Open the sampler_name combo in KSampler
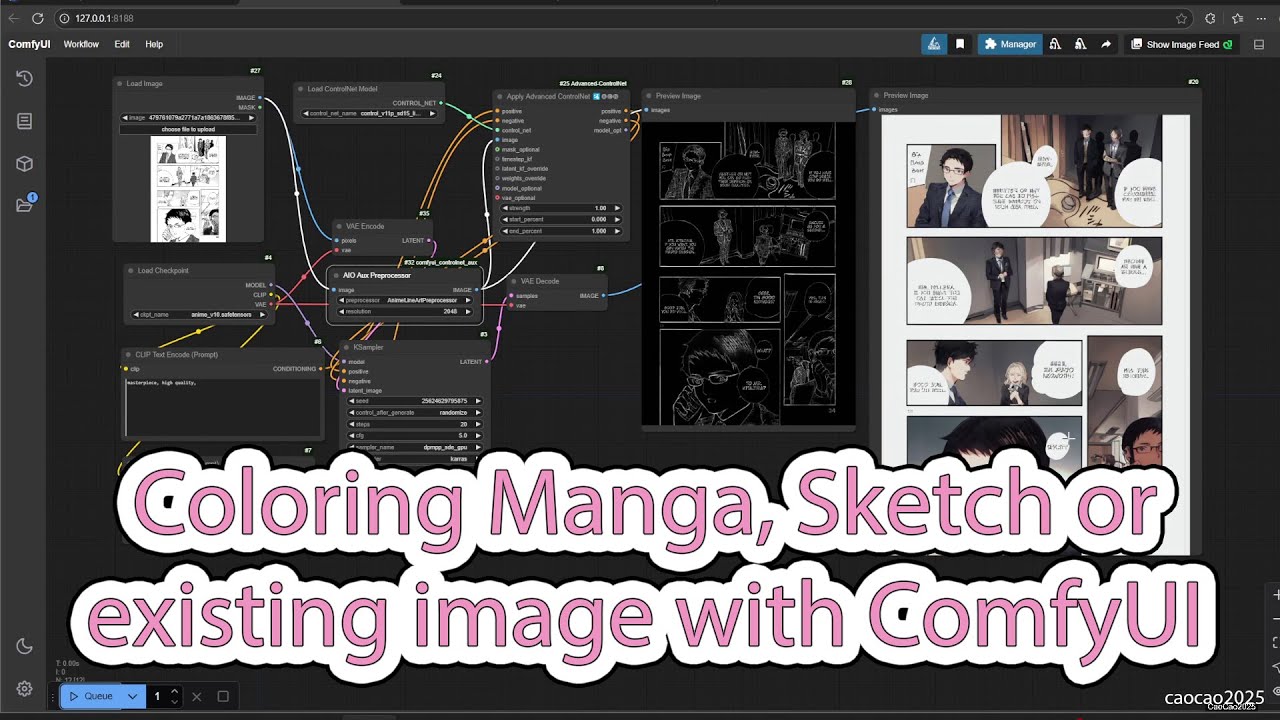 415,447
